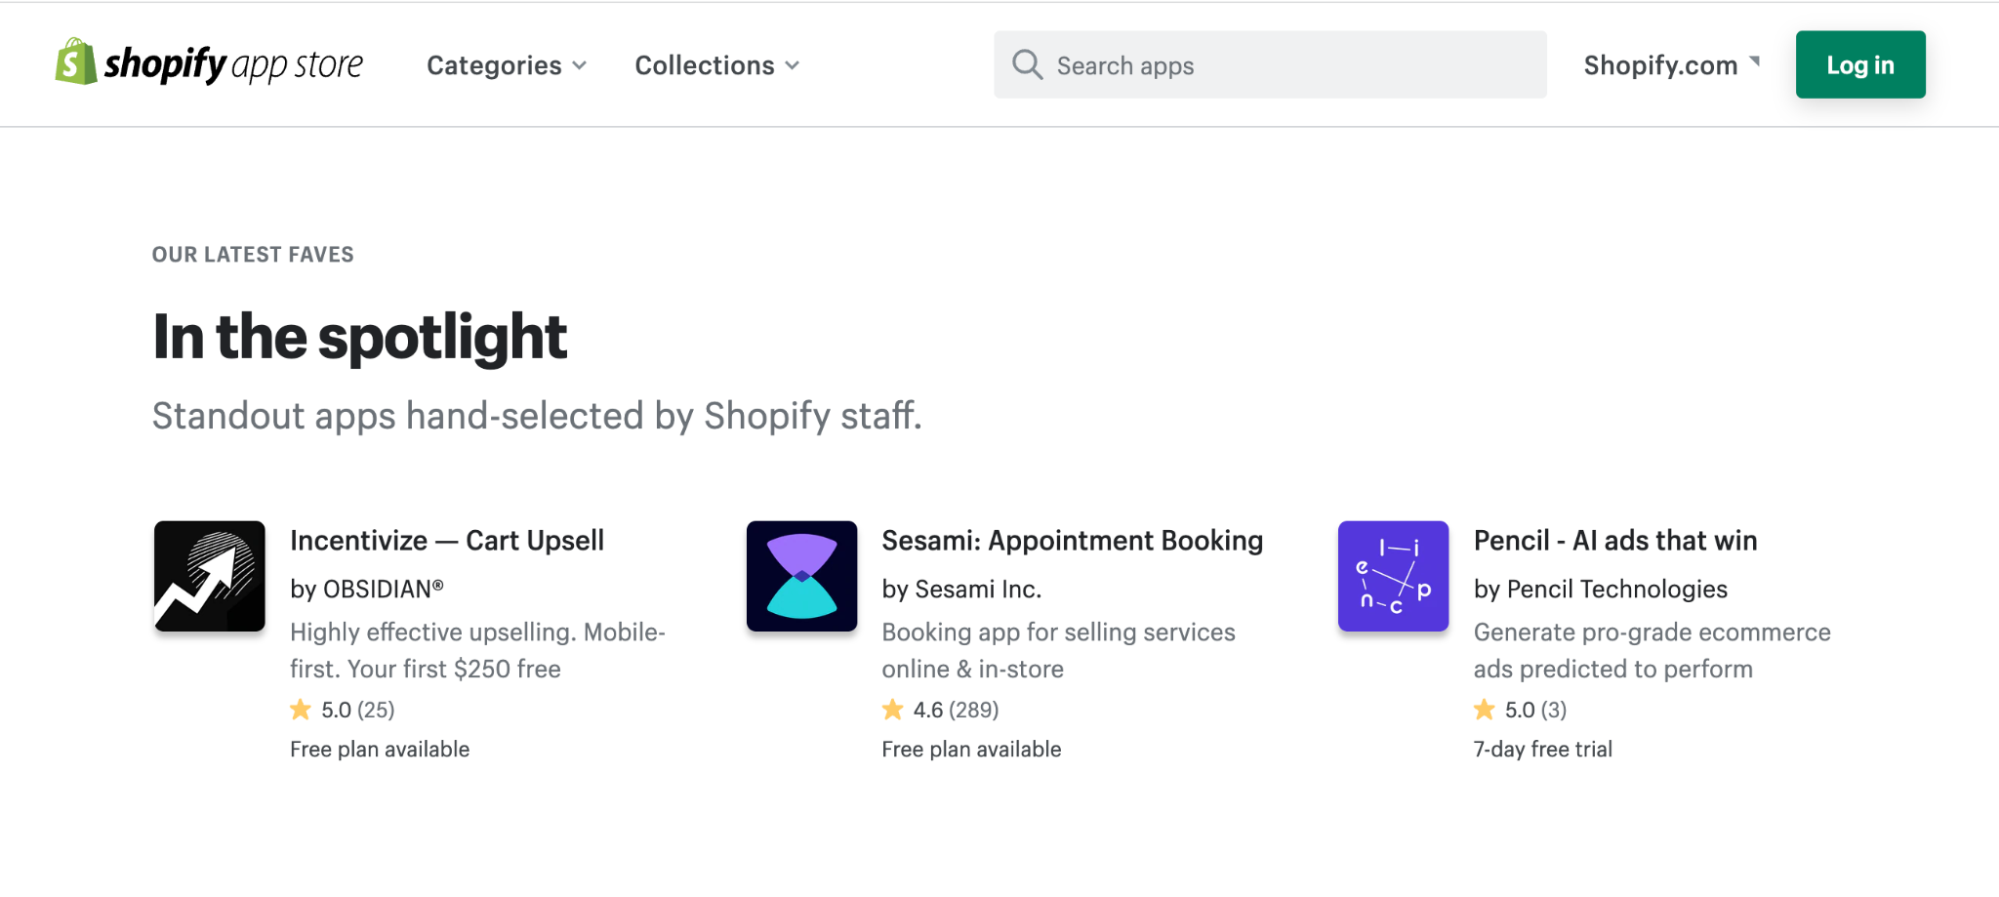Click the 'In the spotlight' heading
This screenshot has height=897, width=1999.
[360, 337]
